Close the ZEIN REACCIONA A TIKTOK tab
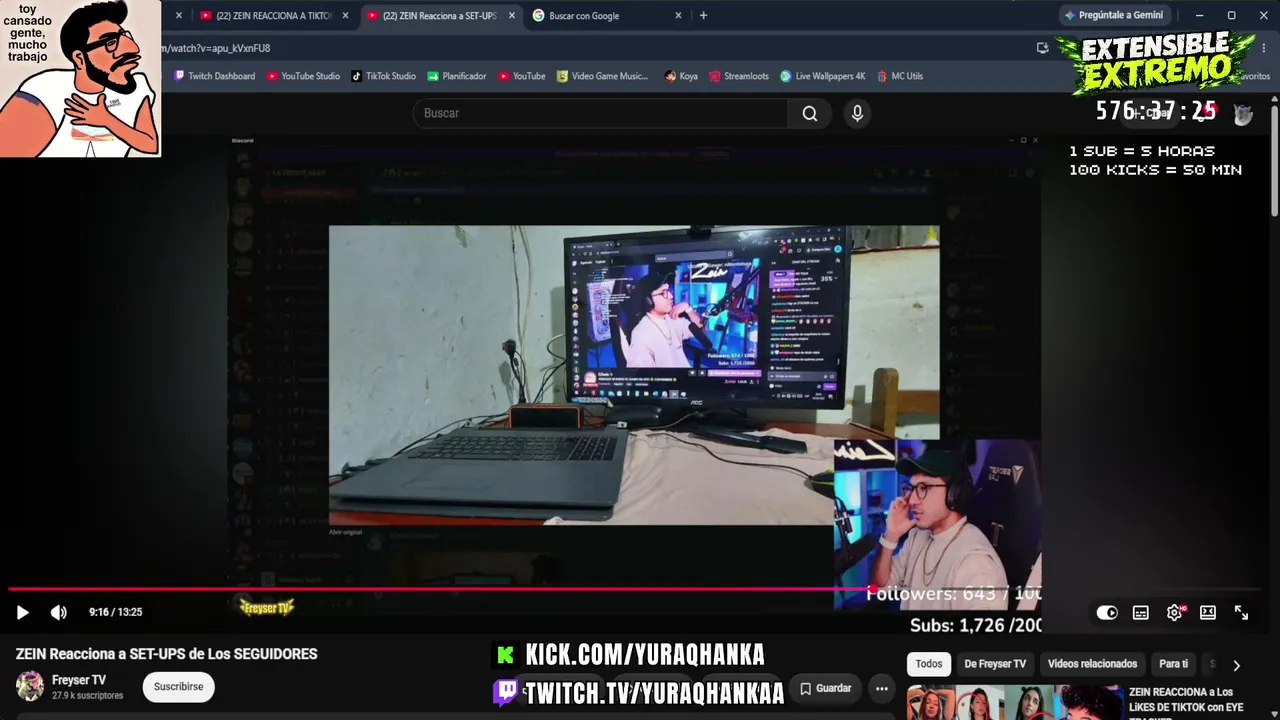The height and width of the screenshot is (720, 1280). pyautogui.click(x=346, y=16)
